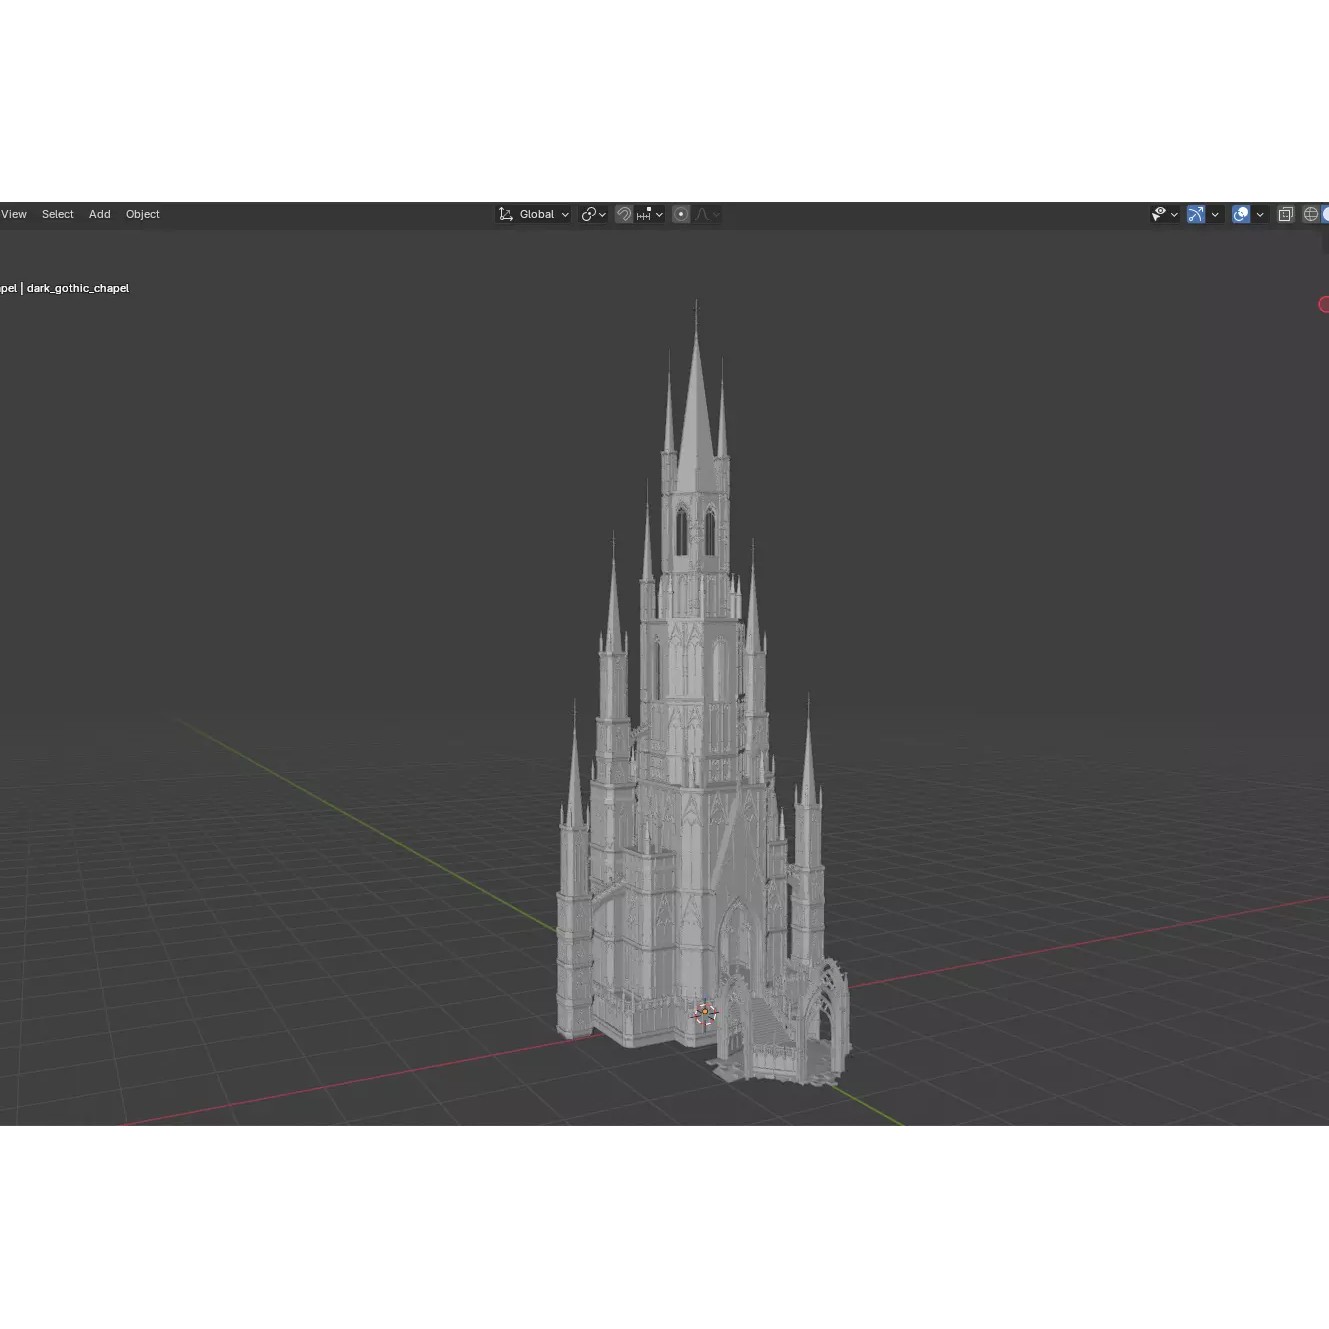Click the Show Overlays icon
The width and height of the screenshot is (1329, 1329).
coord(1241,214)
